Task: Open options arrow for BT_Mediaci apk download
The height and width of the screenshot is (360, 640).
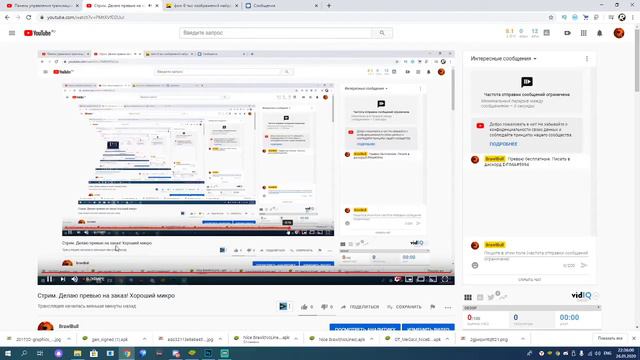Action: click(x=447, y=339)
